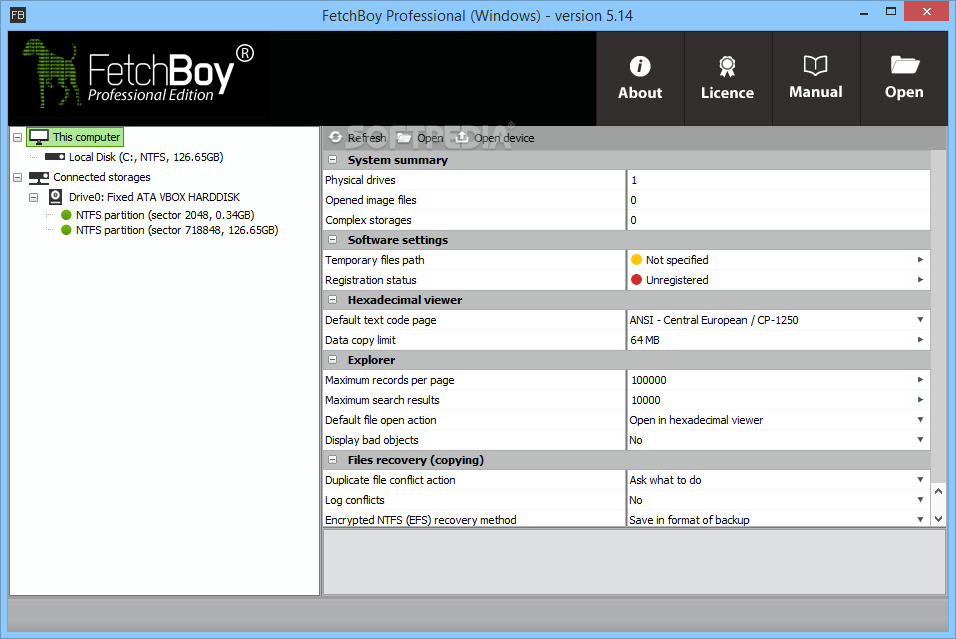The width and height of the screenshot is (956, 639).
Task: Click the Physical drives row label
Action: tap(360, 180)
